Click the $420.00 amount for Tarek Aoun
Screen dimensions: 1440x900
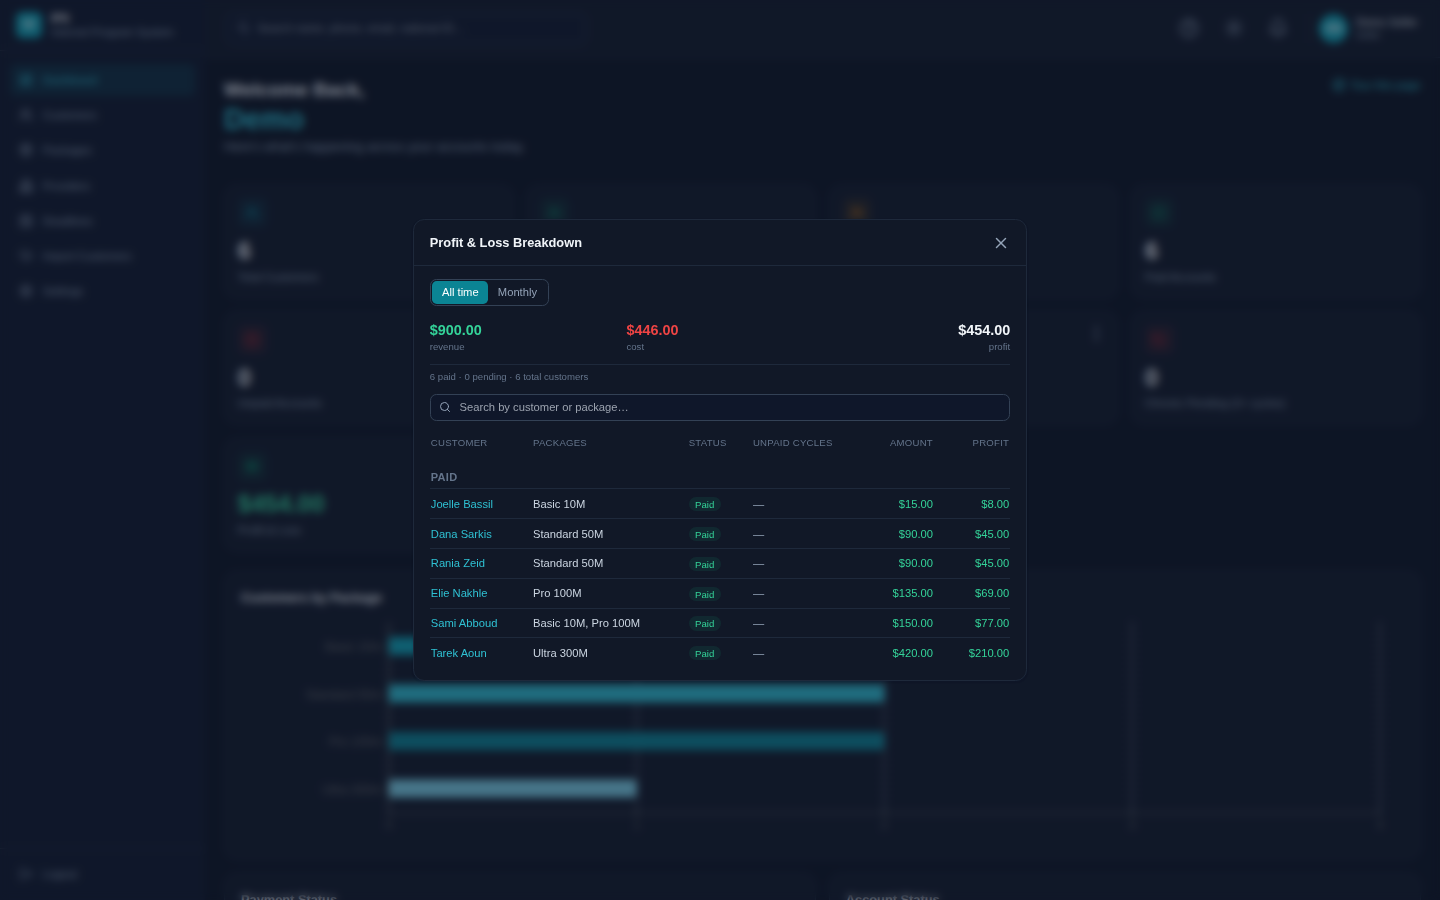point(913,653)
